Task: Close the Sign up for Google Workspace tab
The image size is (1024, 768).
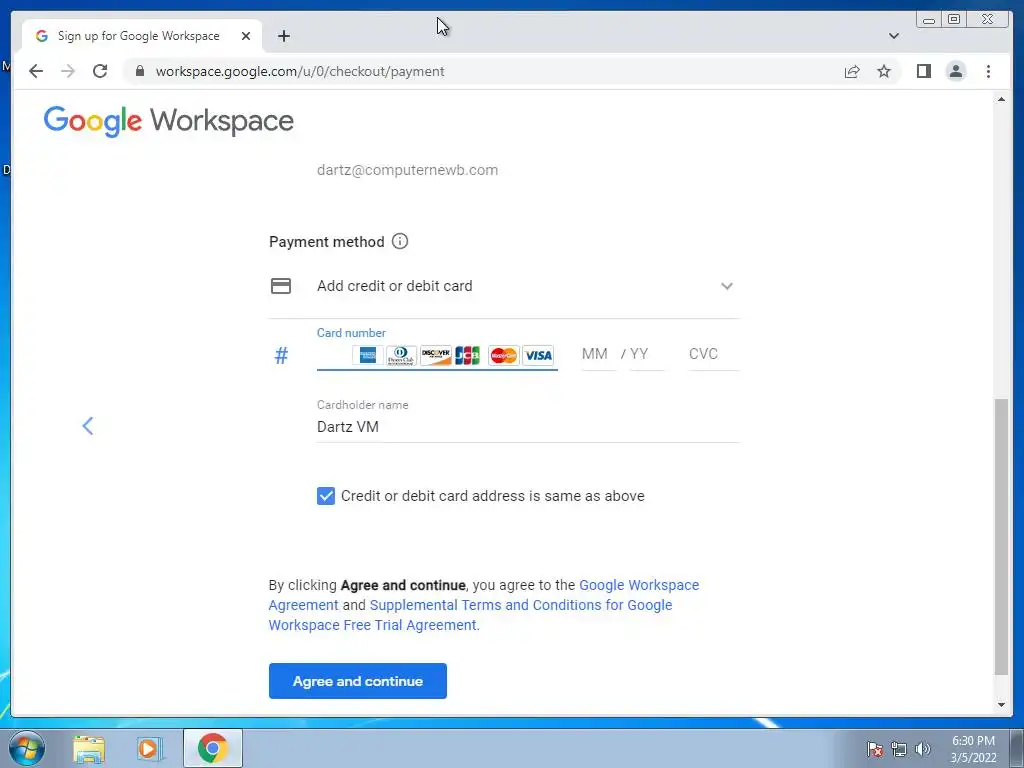Action: [246, 36]
